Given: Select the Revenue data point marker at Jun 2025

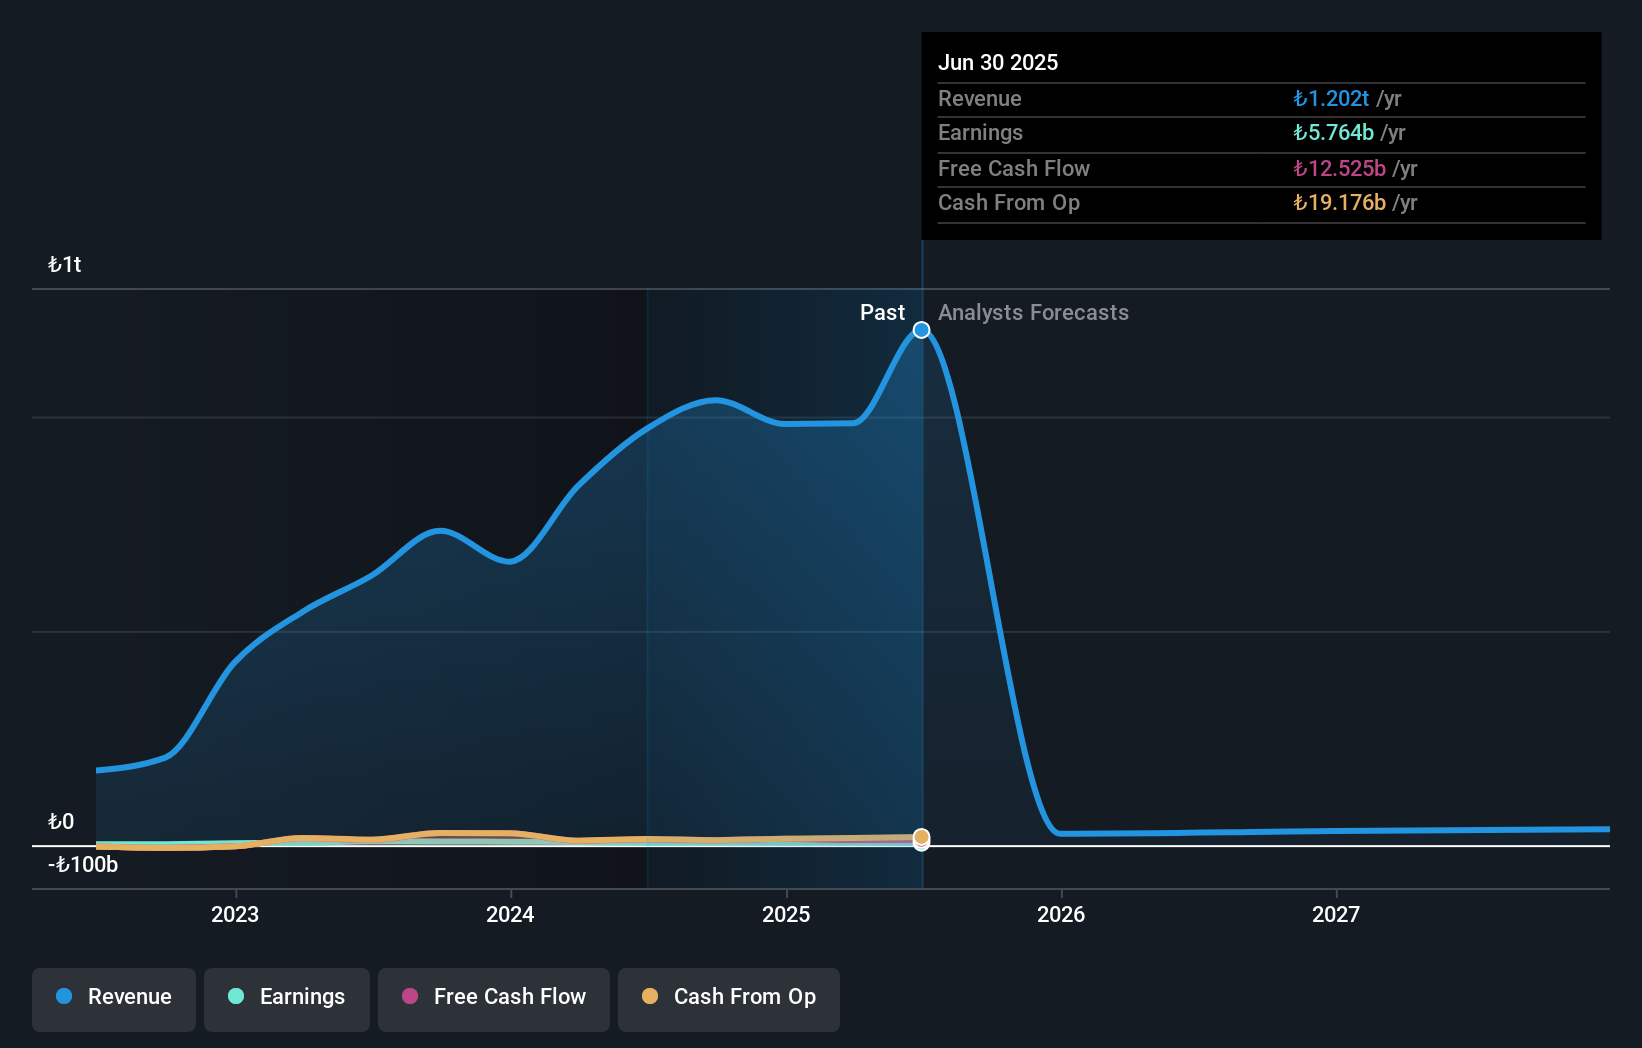Looking at the screenshot, I should click(x=922, y=330).
